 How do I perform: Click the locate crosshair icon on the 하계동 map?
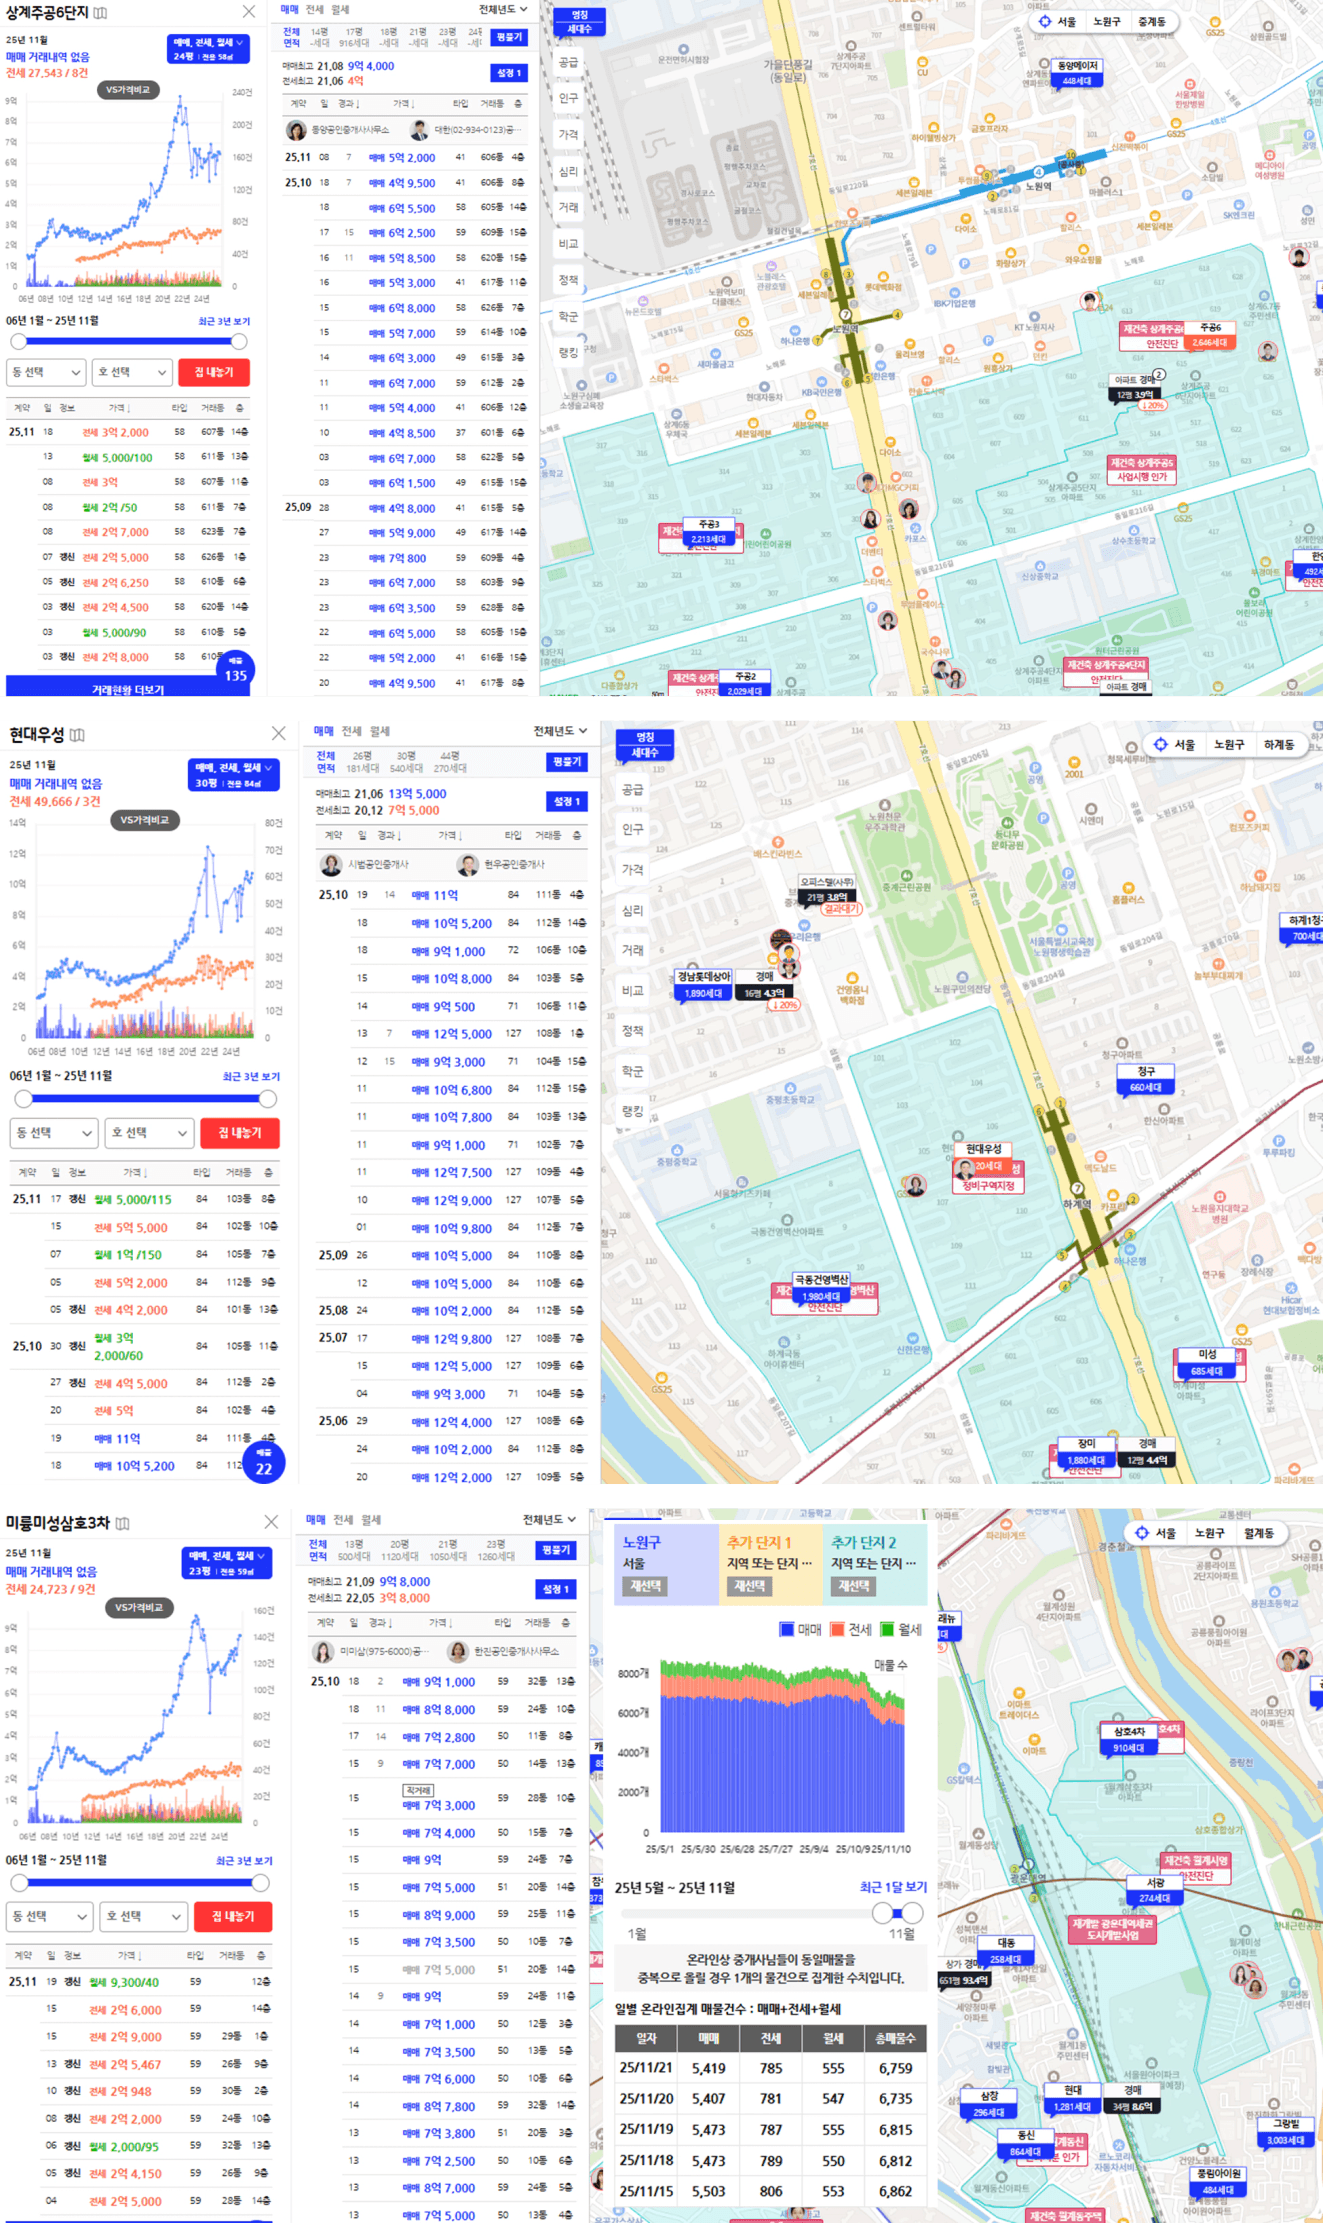pos(1160,744)
